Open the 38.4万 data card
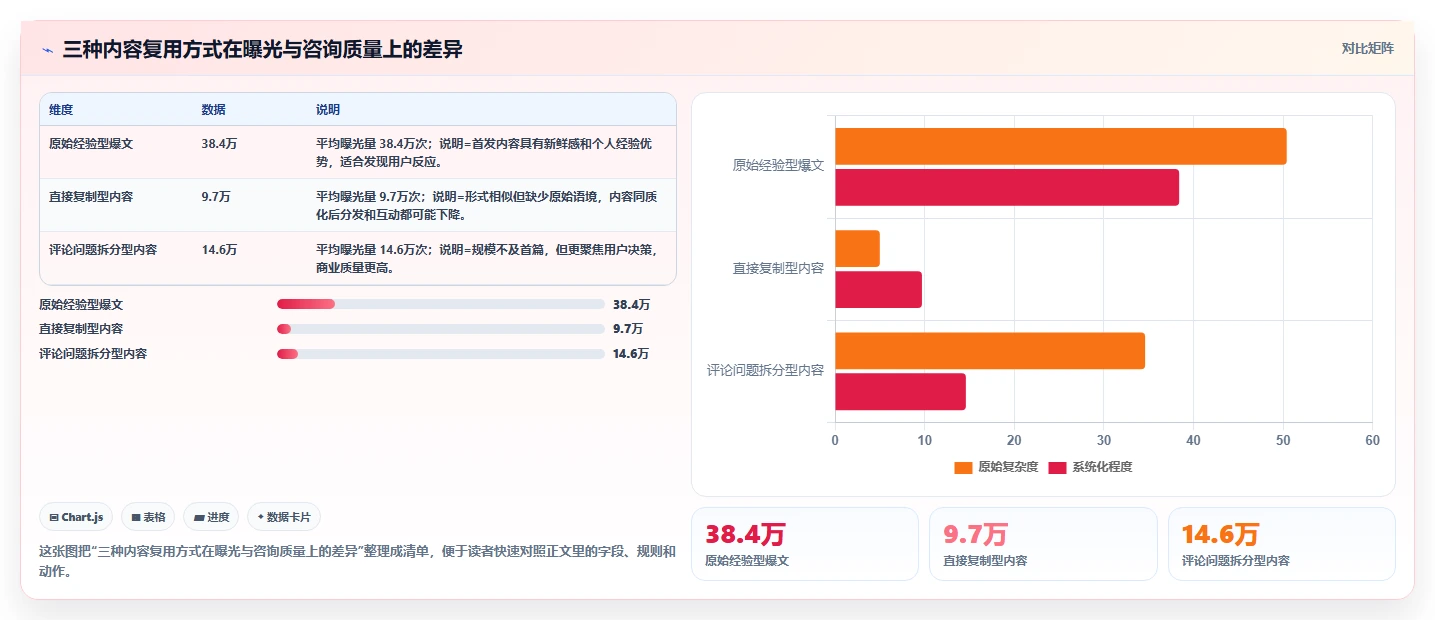This screenshot has width=1435, height=620. (804, 544)
